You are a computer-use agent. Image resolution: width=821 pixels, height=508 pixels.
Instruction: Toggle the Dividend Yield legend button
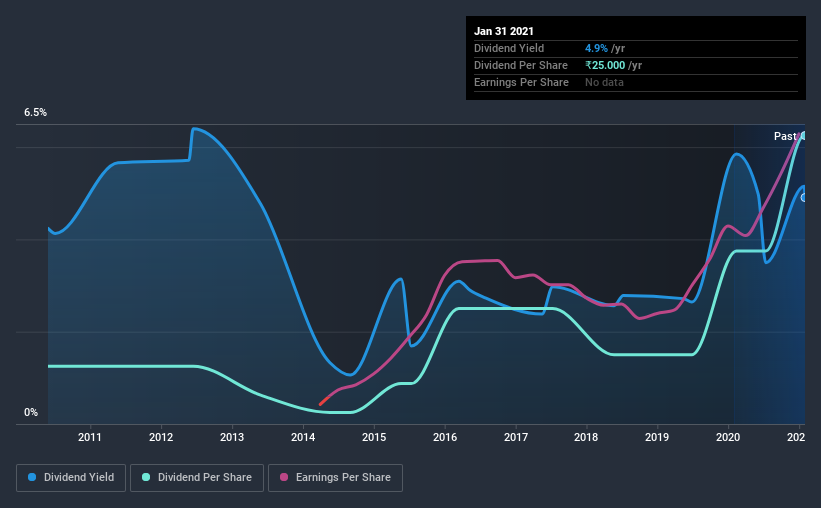tap(71, 478)
